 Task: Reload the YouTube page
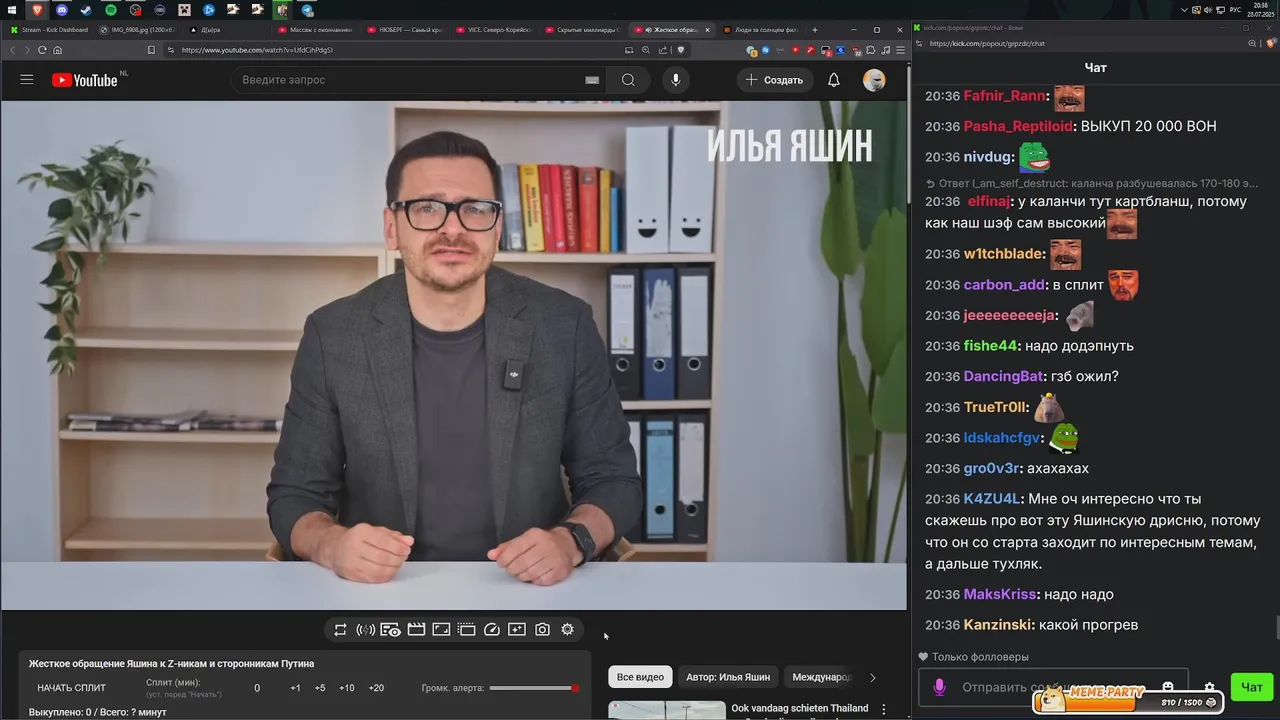pos(42,50)
